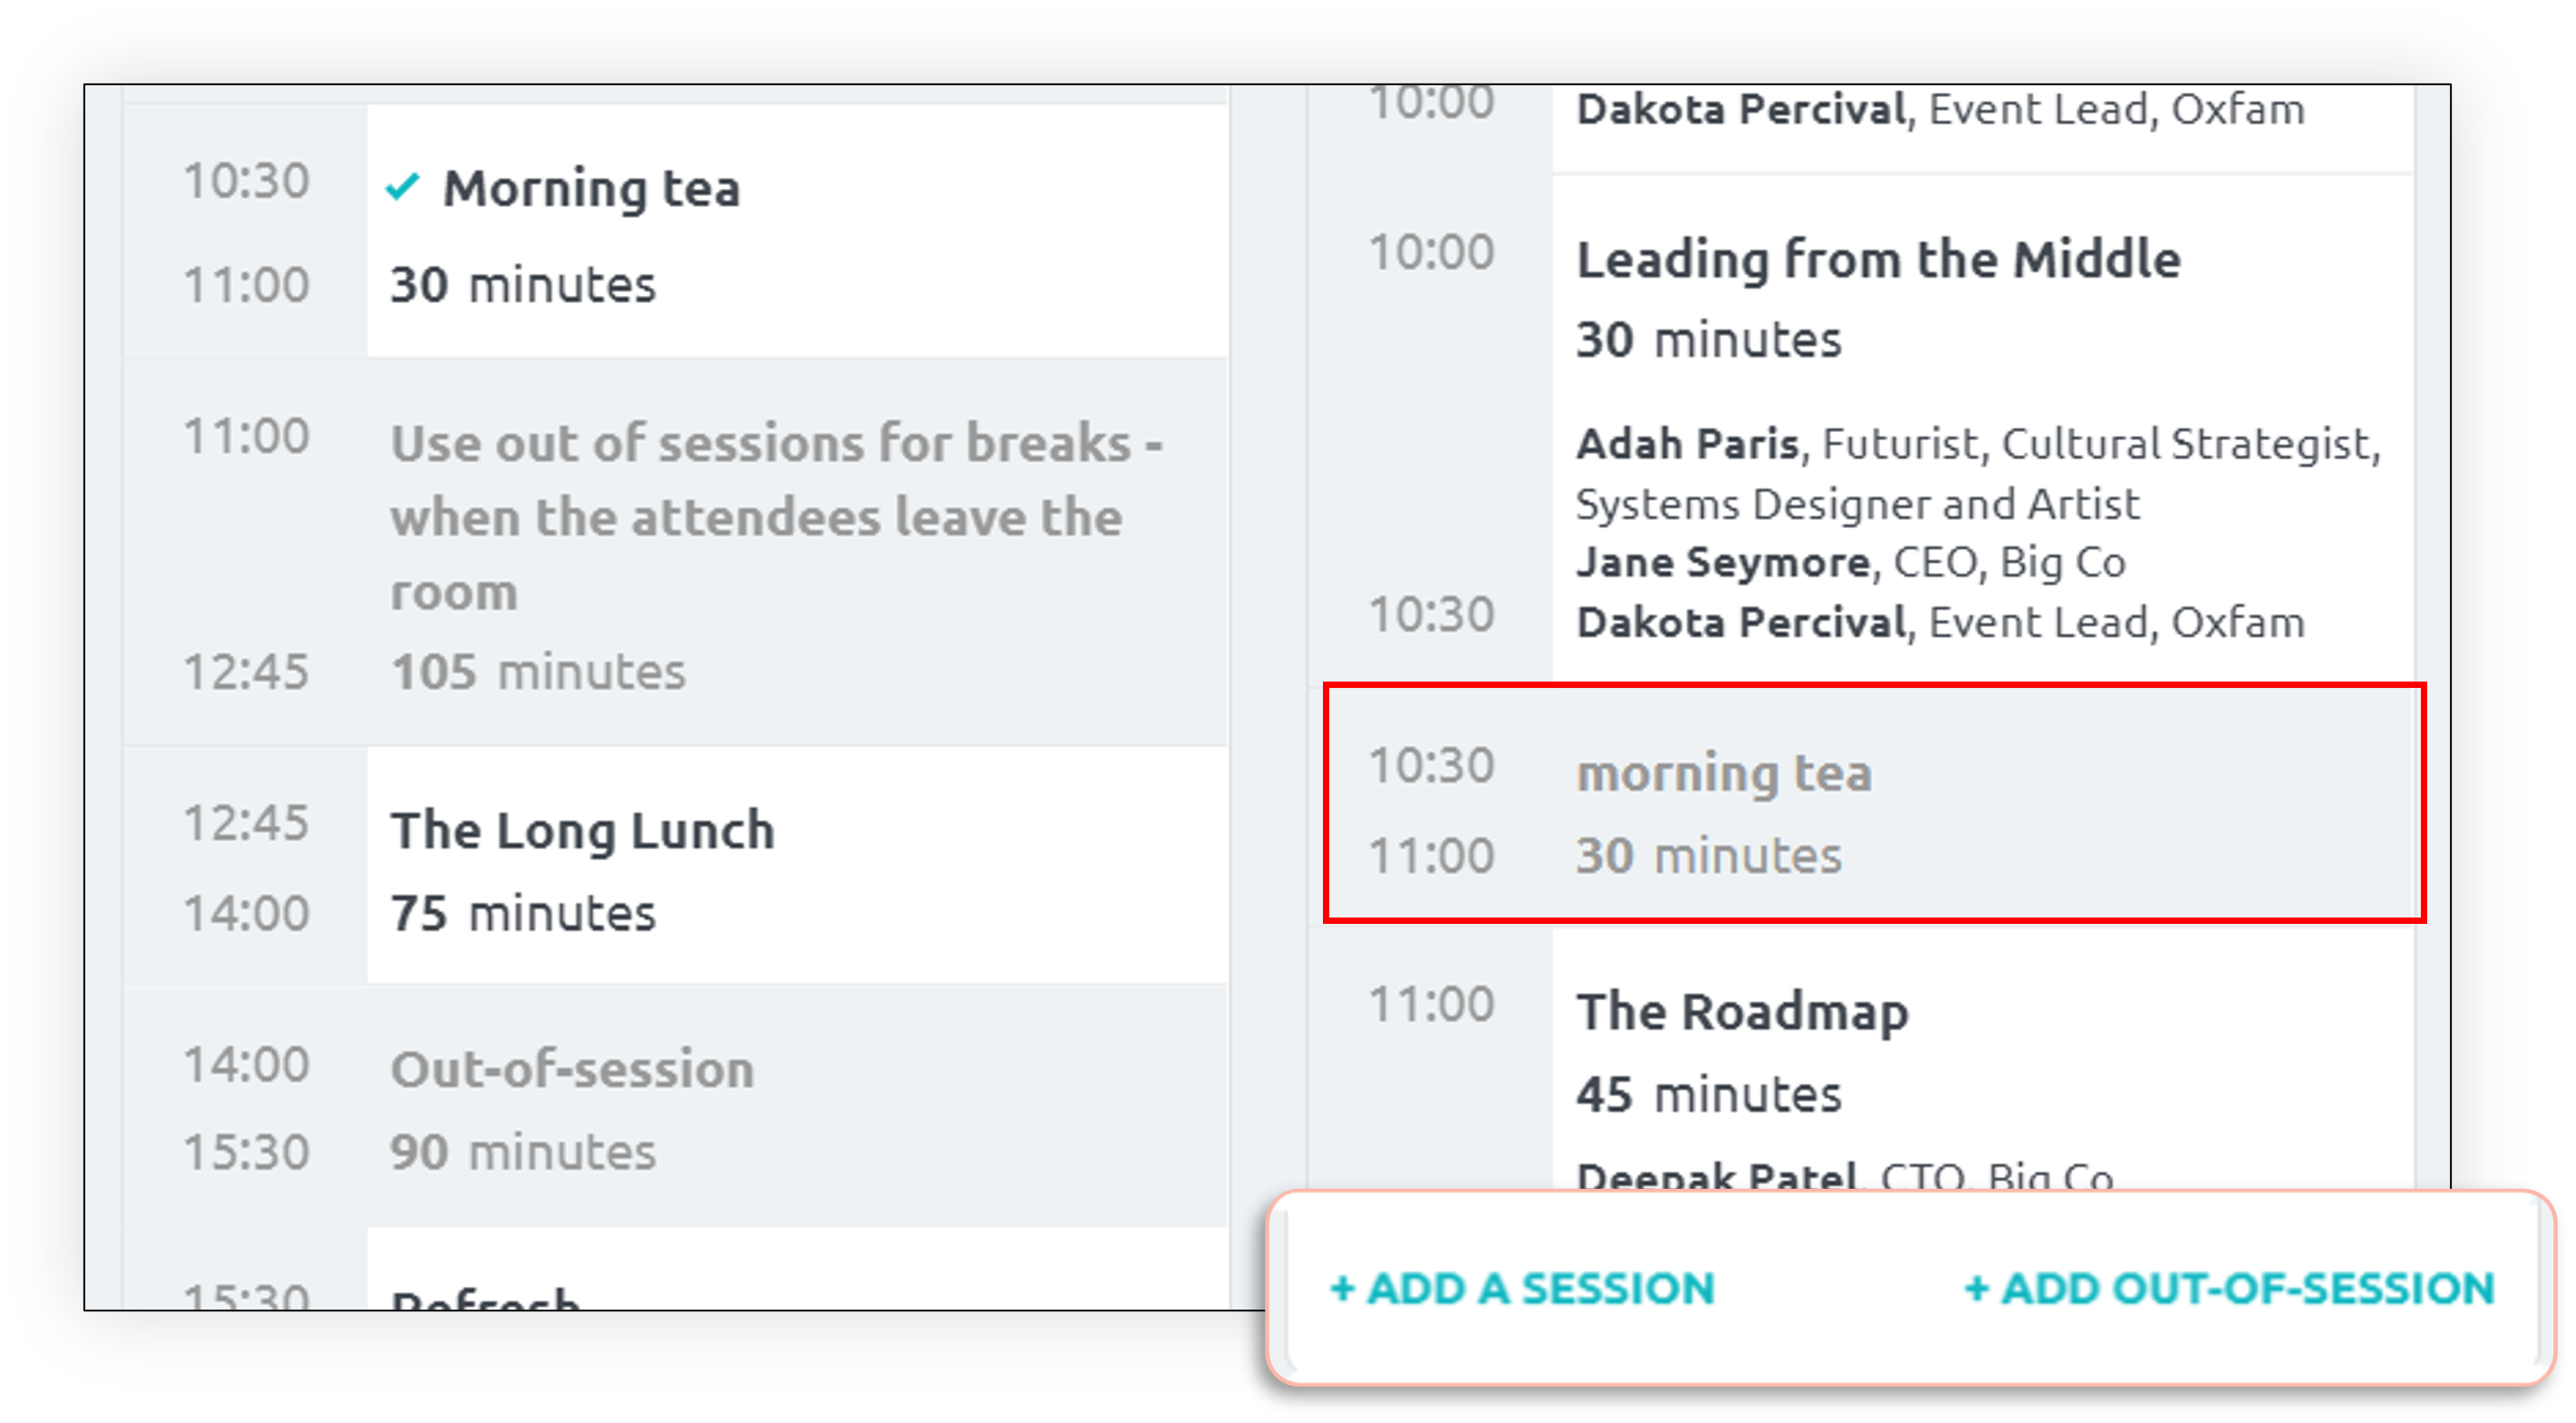
Task: Click the 14:00 start time of Out-of-session
Action: coord(246,1064)
